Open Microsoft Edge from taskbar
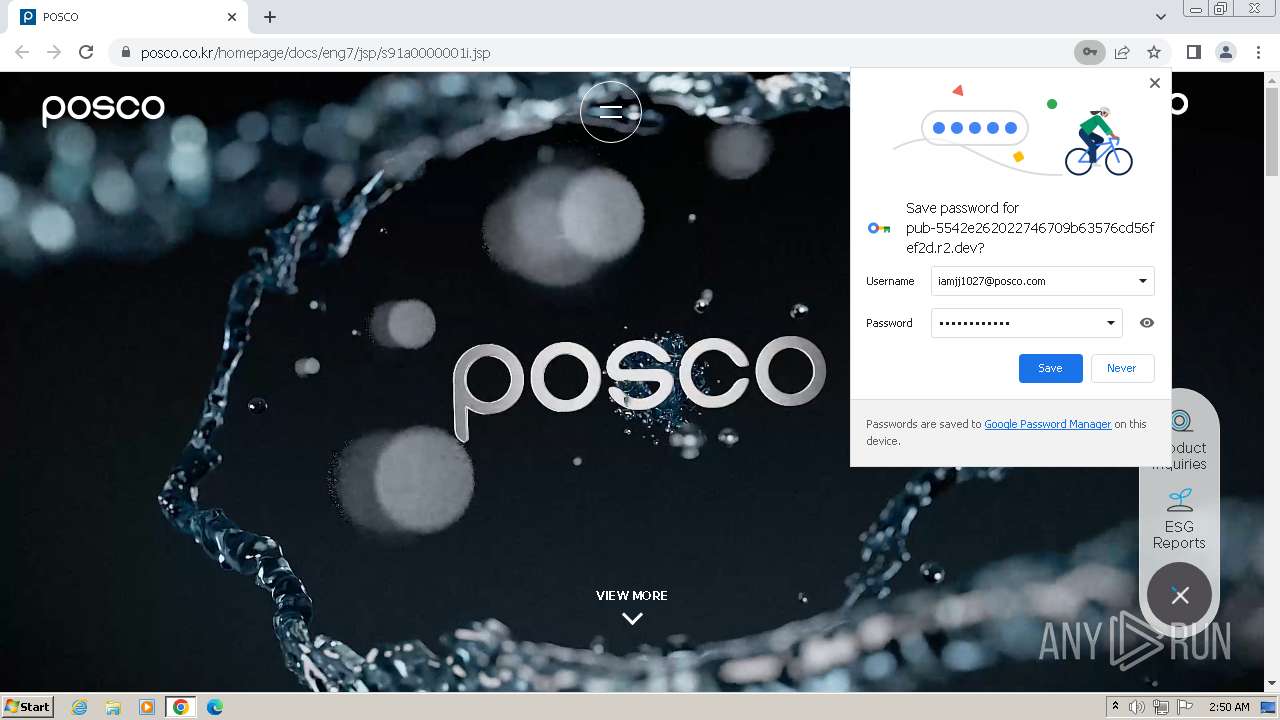This screenshot has height=720, width=1280. tap(215, 707)
